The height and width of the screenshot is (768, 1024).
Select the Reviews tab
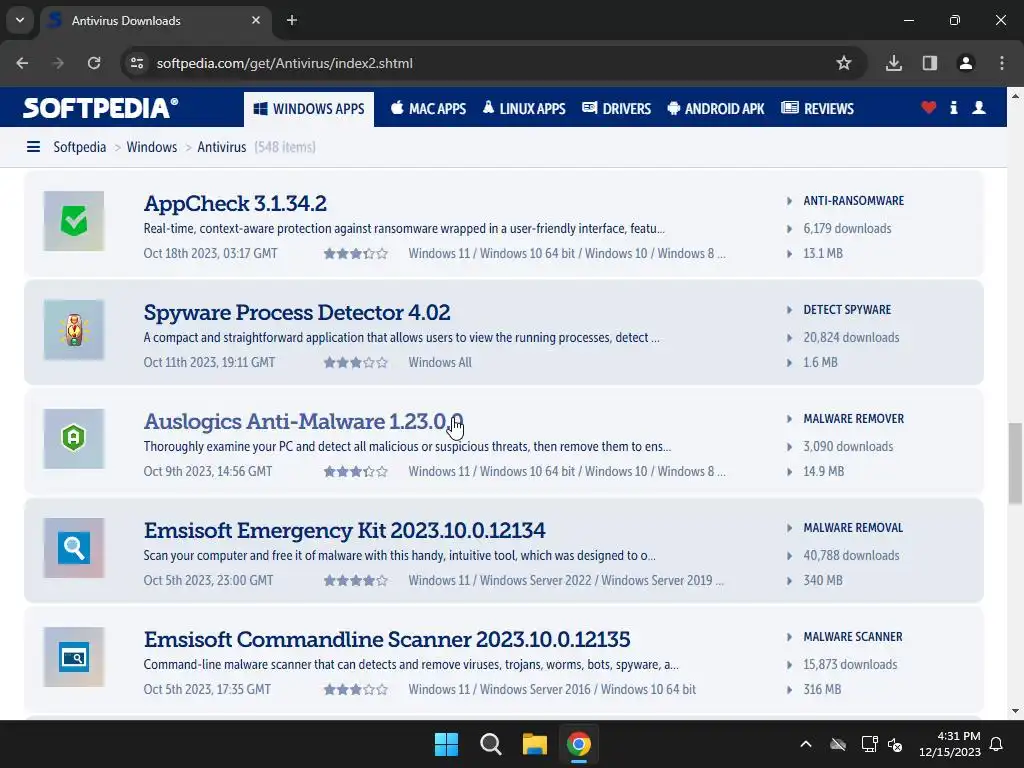(818, 108)
